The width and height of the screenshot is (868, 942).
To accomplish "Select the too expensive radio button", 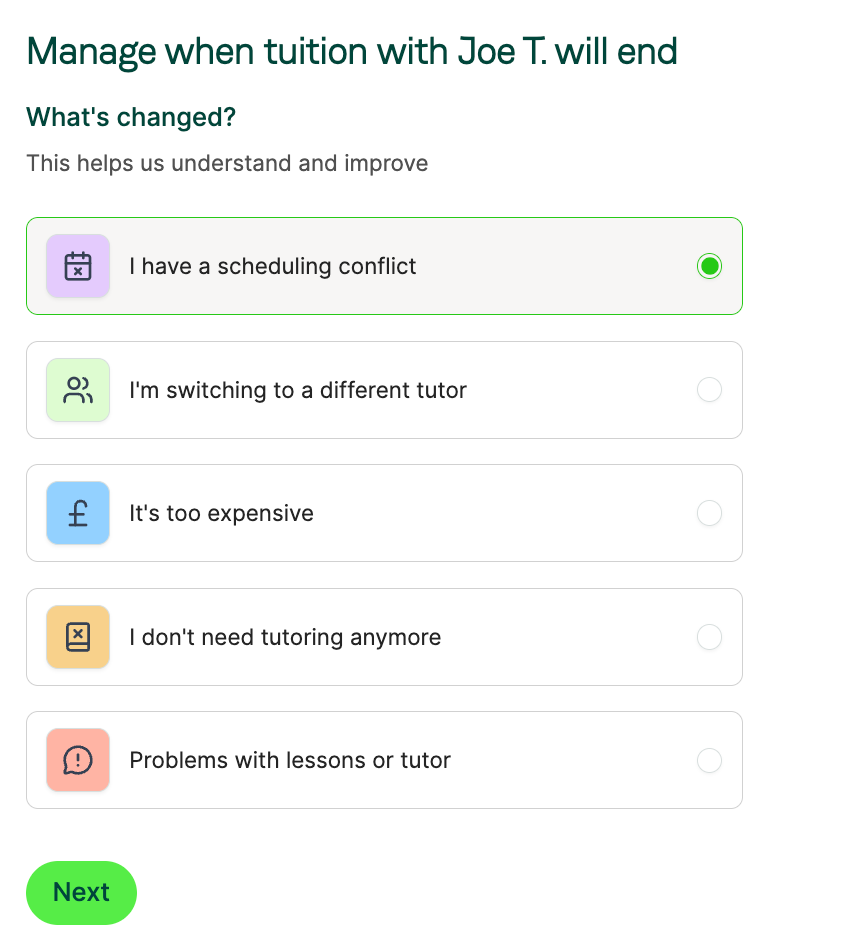I will pyautogui.click(x=709, y=513).
